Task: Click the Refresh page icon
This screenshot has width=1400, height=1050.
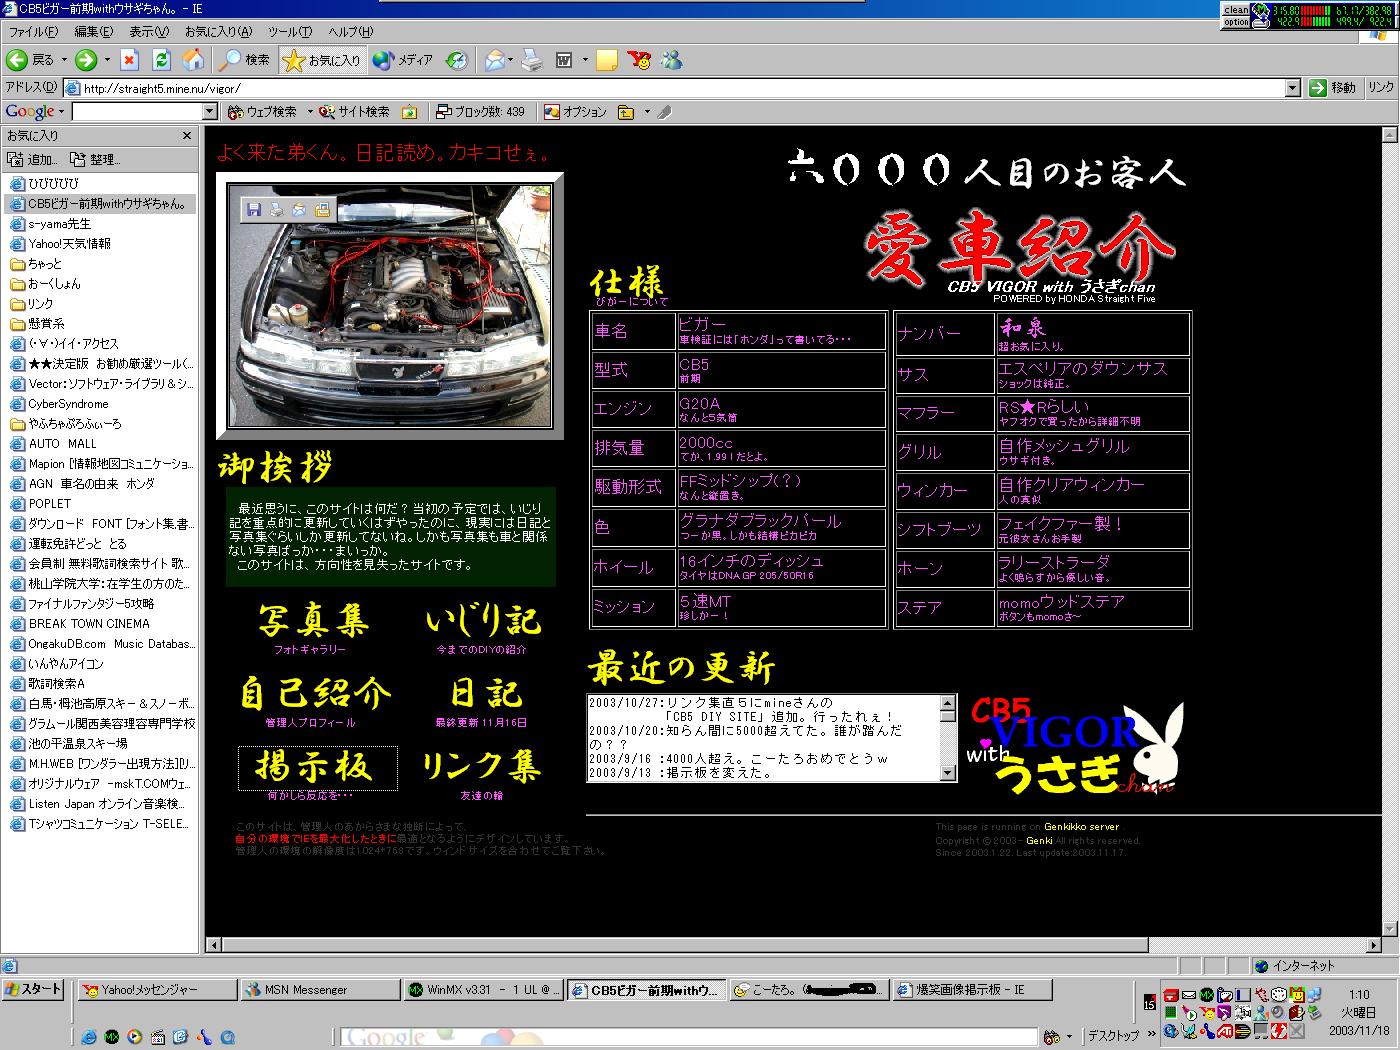Action: (161, 60)
